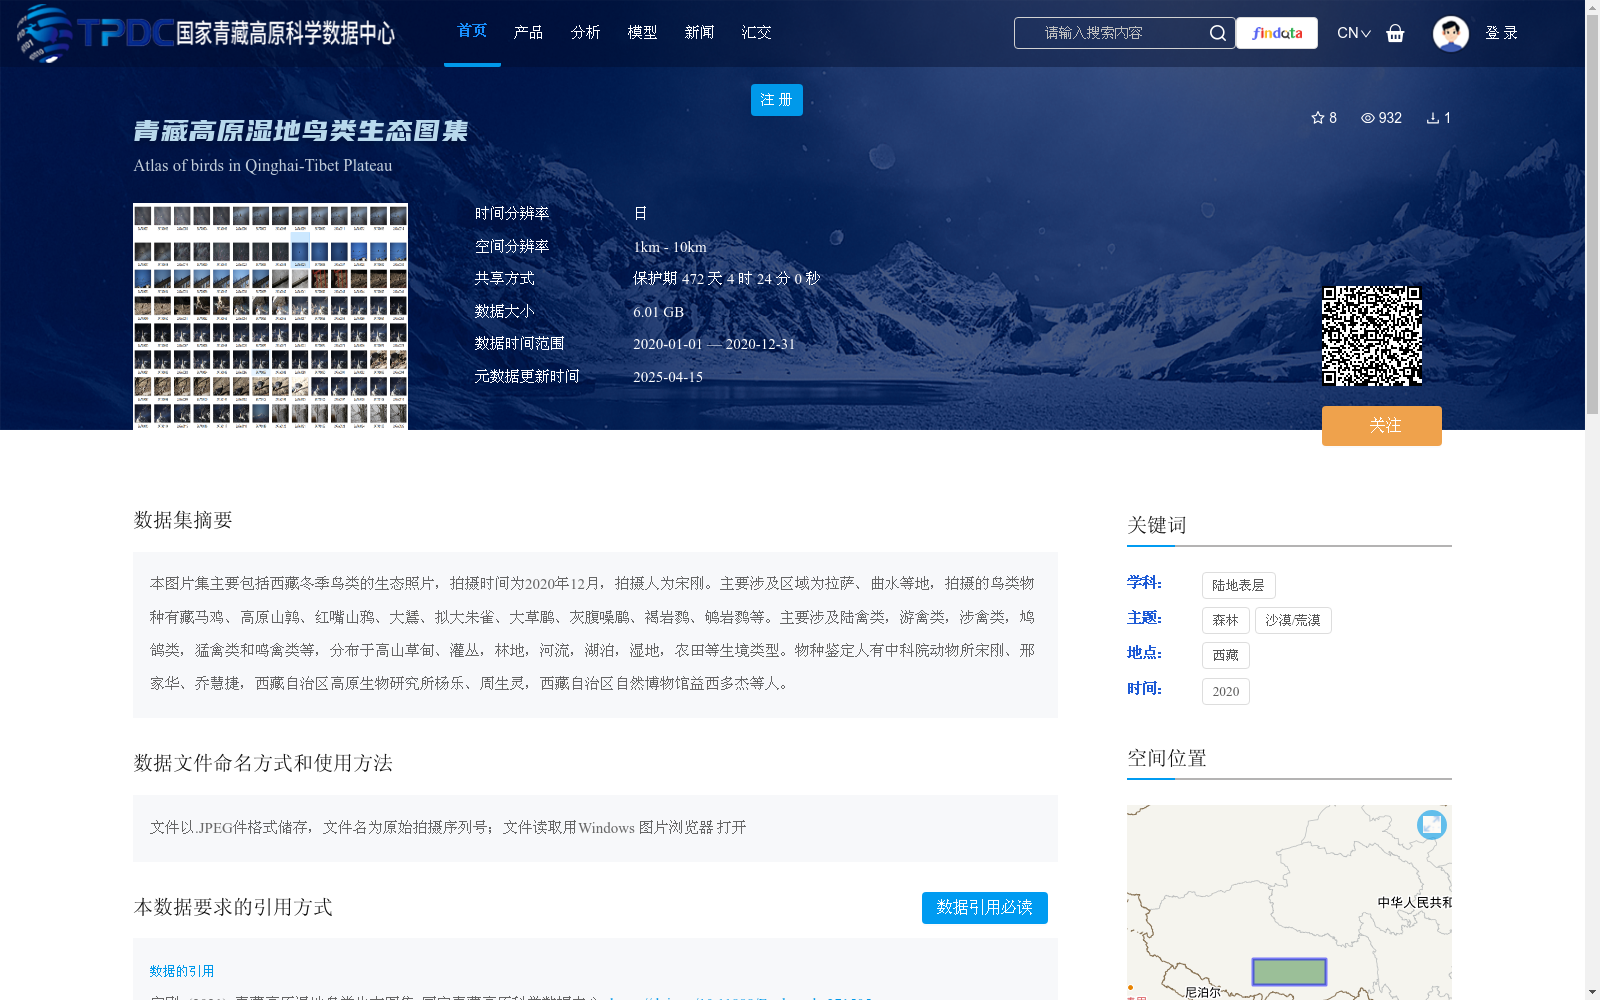Click the 注册 register button
Screen dimensions: 1600x1000
[776, 100]
